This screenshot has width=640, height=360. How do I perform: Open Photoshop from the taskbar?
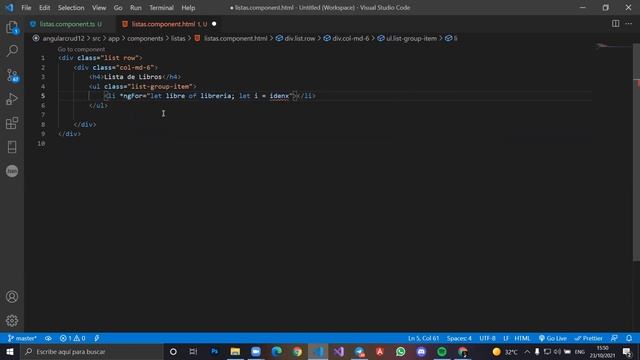[x=214, y=351]
